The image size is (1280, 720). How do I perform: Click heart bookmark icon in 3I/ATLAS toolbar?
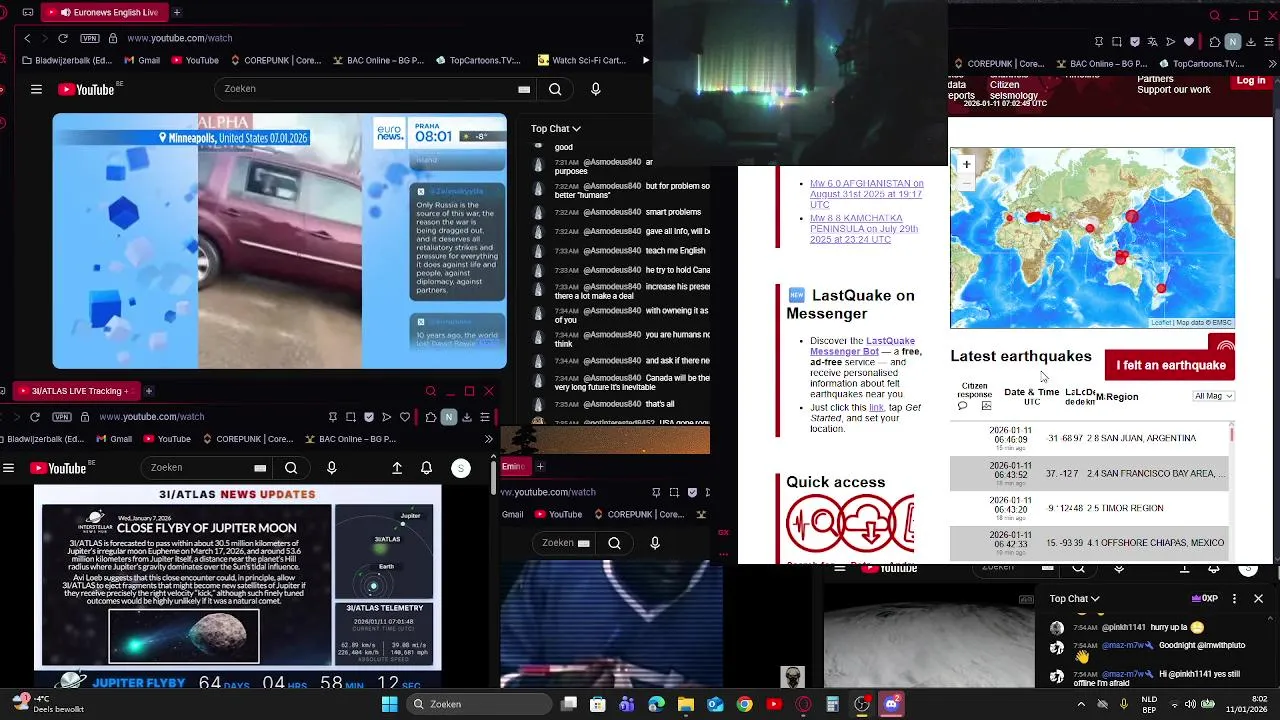click(x=405, y=417)
